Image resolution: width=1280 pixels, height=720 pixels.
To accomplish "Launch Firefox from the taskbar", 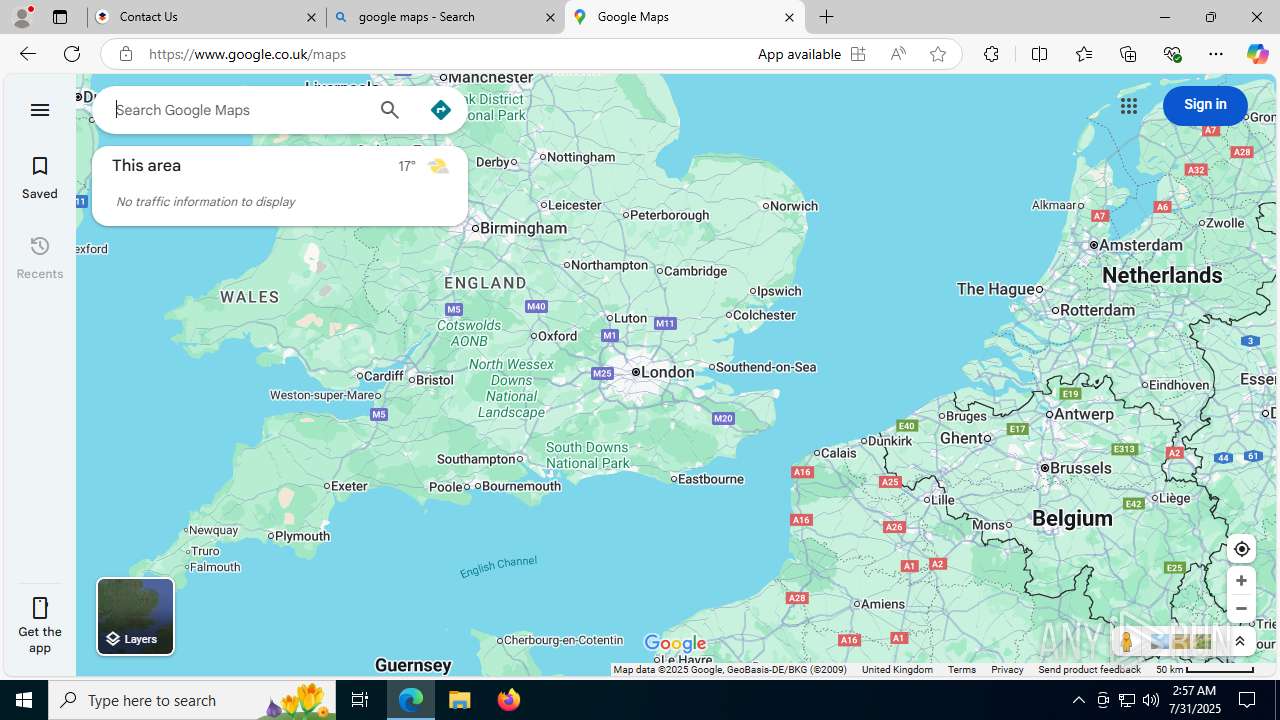I will (x=509, y=700).
